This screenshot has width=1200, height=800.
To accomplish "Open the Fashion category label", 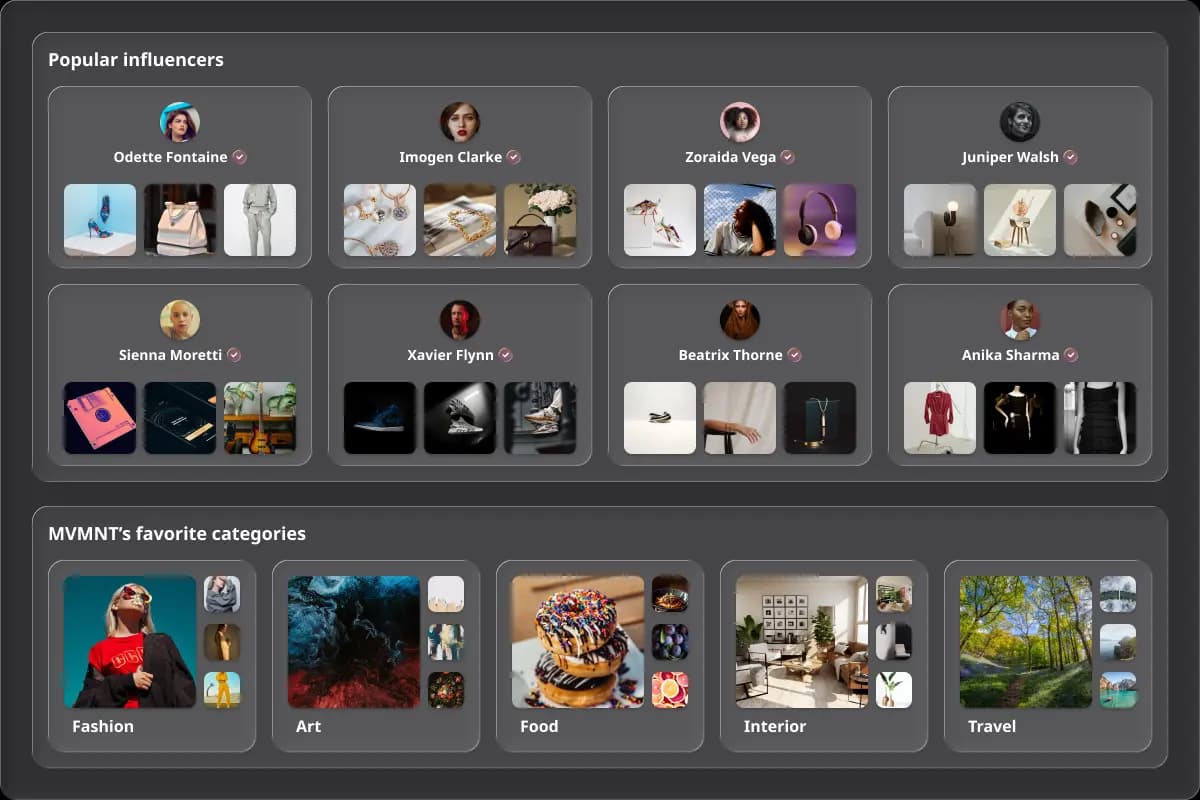I will tap(103, 726).
